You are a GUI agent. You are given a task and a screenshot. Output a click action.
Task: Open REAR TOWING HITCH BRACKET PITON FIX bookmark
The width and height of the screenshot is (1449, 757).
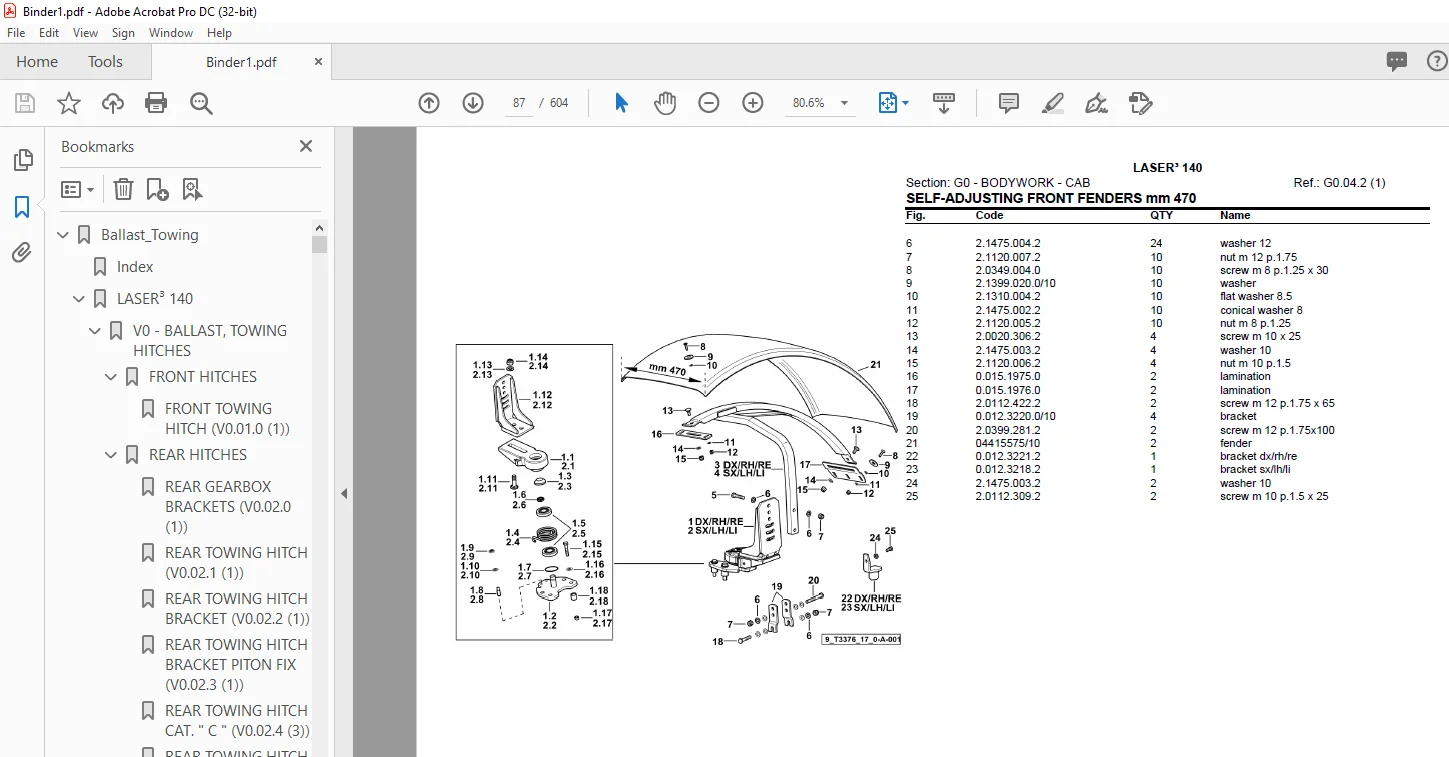tap(236, 665)
